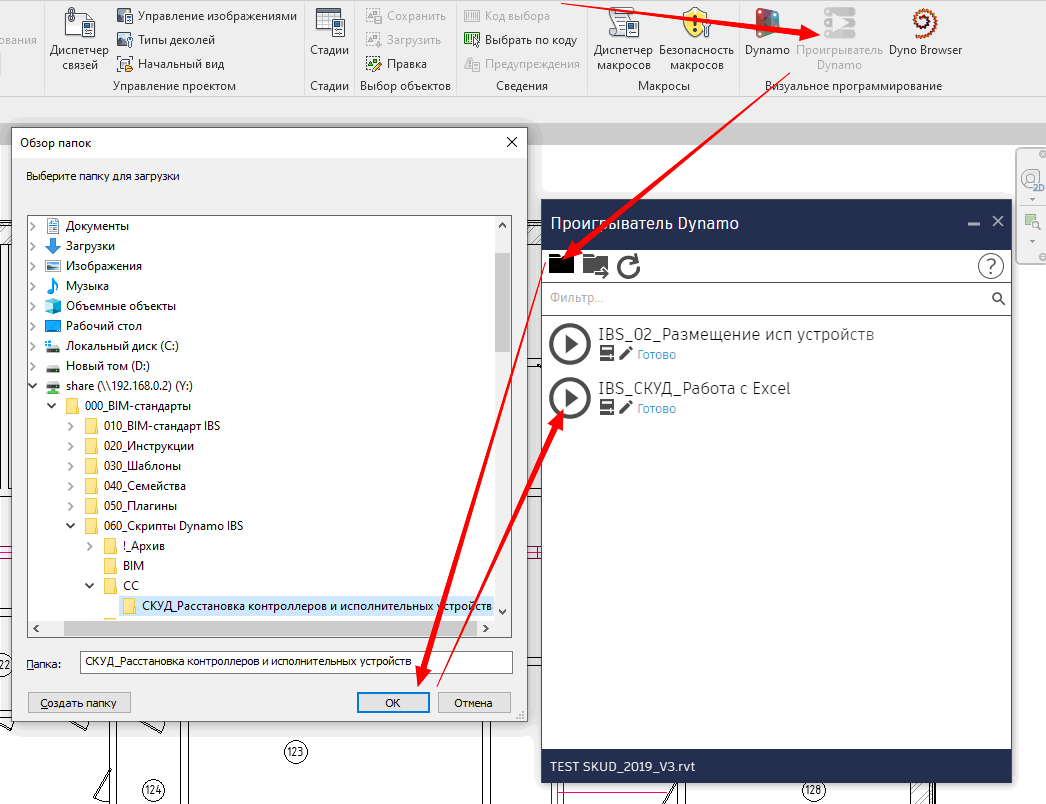Click folder tree vertical scrollbar thumb
Screen dimensions: 1046x804
502,302
